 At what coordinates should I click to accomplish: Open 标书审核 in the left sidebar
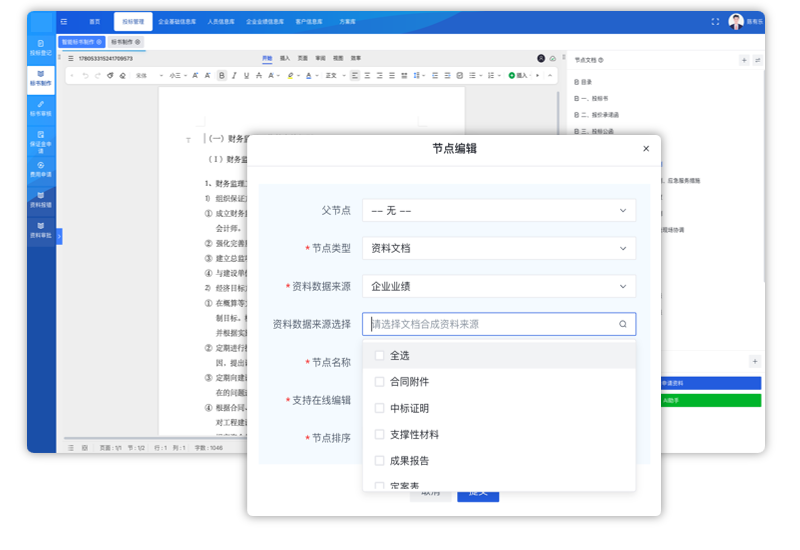[x=41, y=109]
